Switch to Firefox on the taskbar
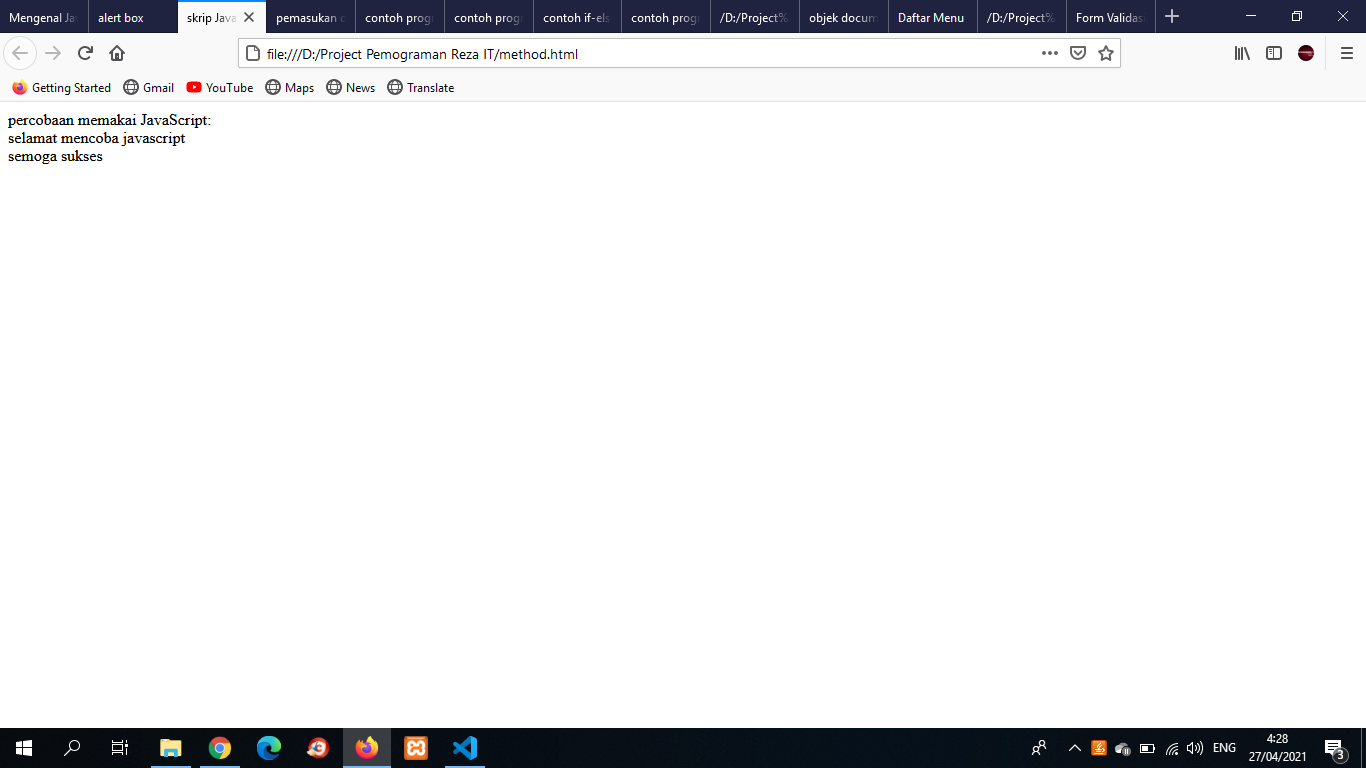The height and width of the screenshot is (768, 1366). click(x=367, y=748)
